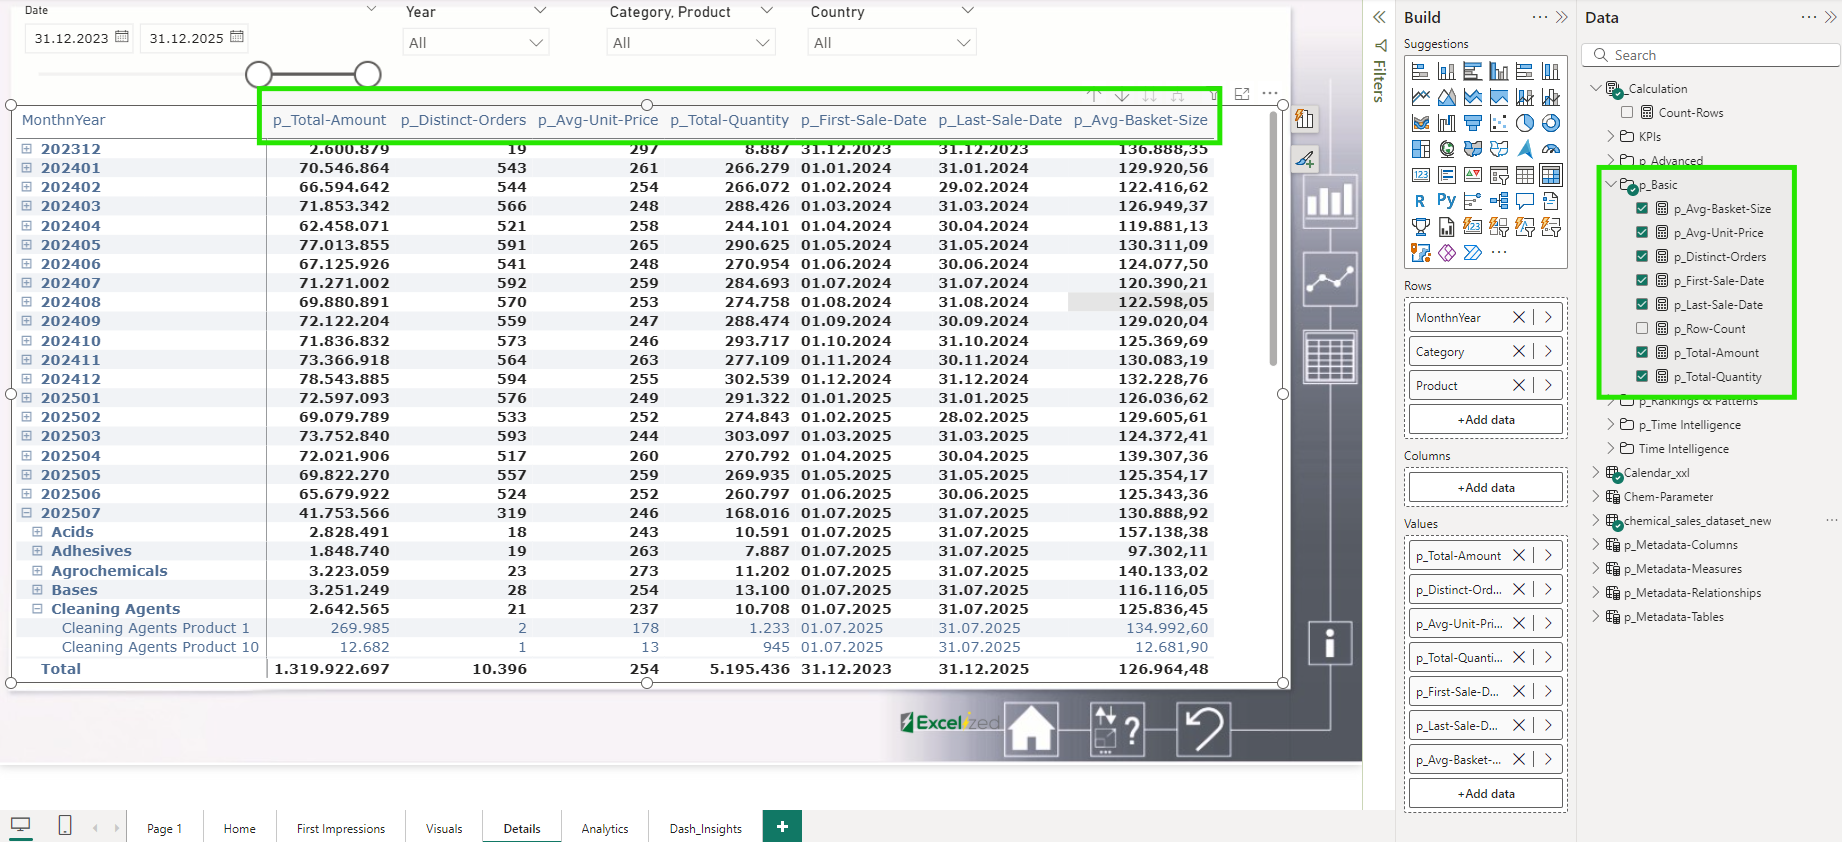
Task: Select the Python visual icon
Action: 1446,201
